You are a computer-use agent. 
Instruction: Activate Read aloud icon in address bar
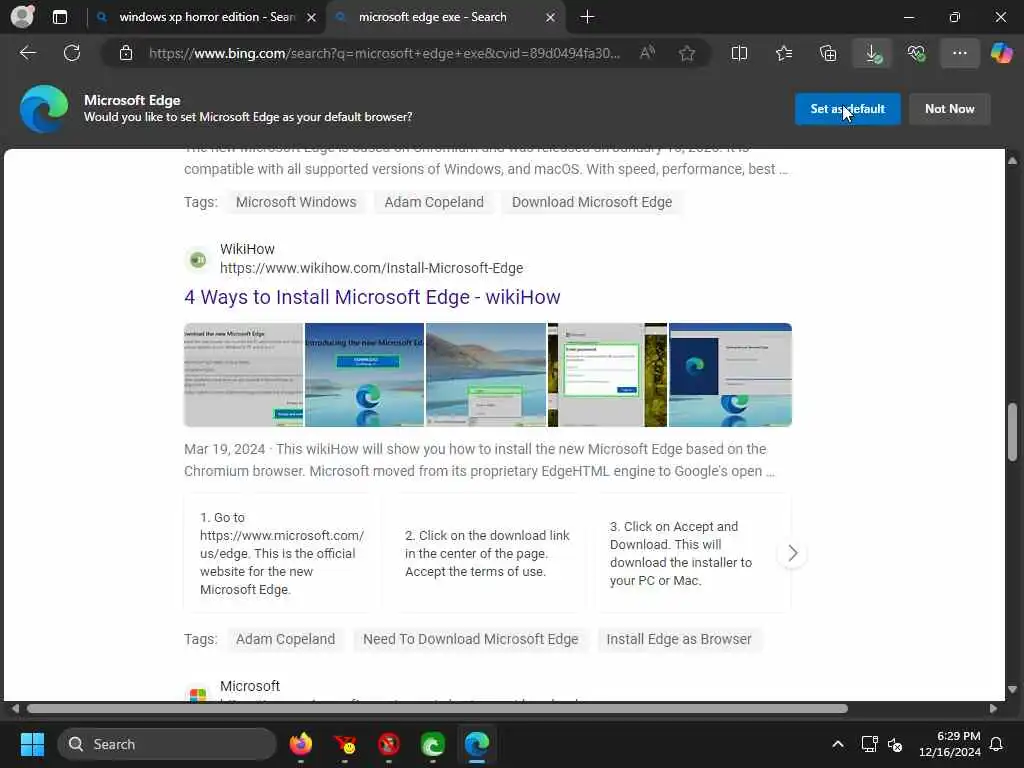(647, 53)
